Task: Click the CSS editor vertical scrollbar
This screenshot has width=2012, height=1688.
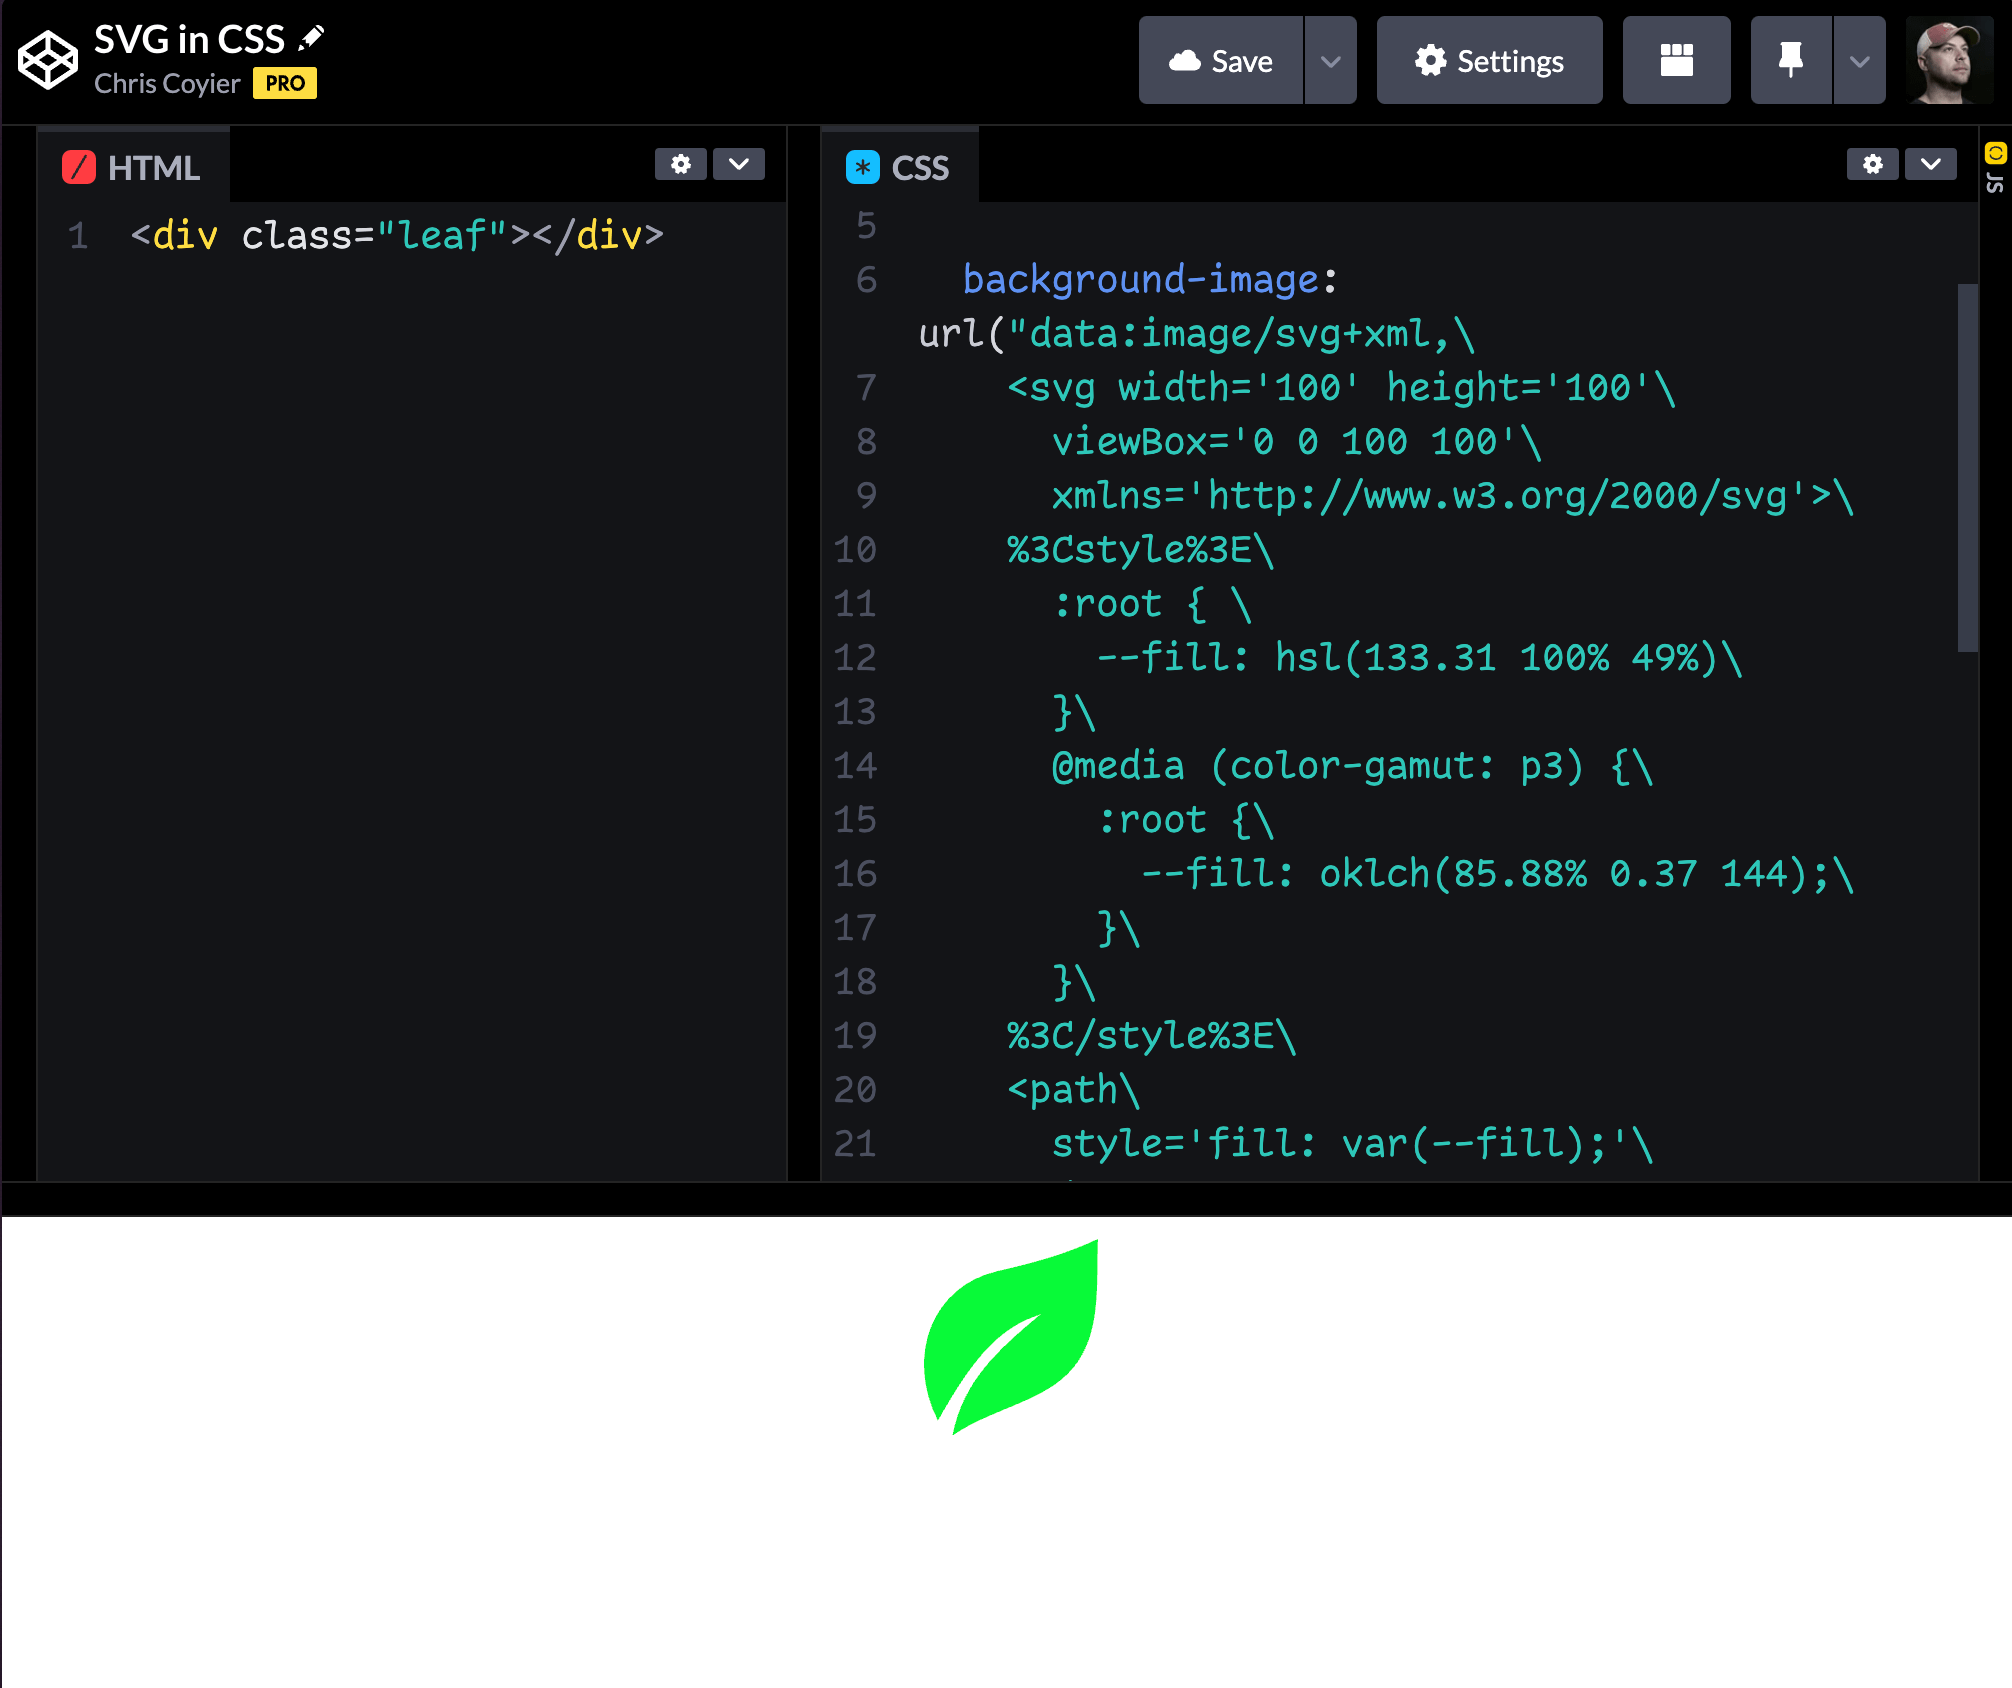Action: pyautogui.click(x=1967, y=467)
